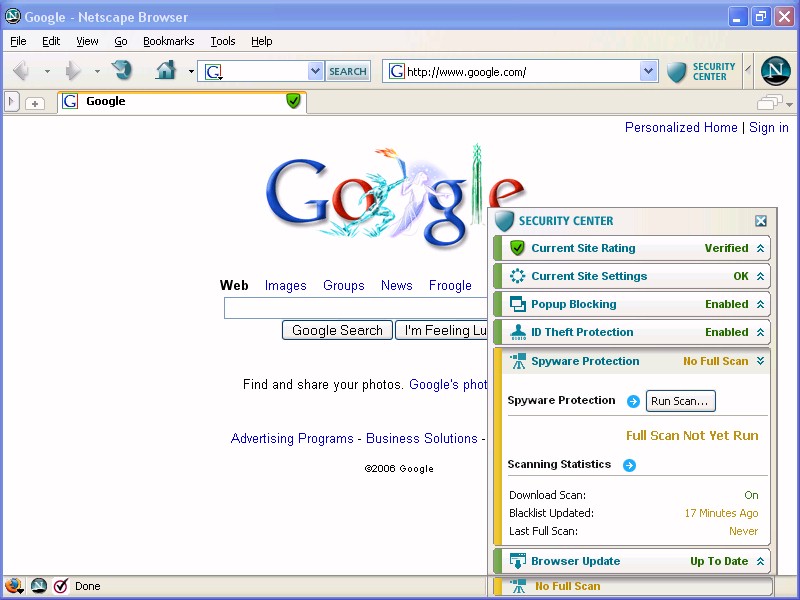
Task: Expand Popup Blocking section chevron
Action: (760, 304)
